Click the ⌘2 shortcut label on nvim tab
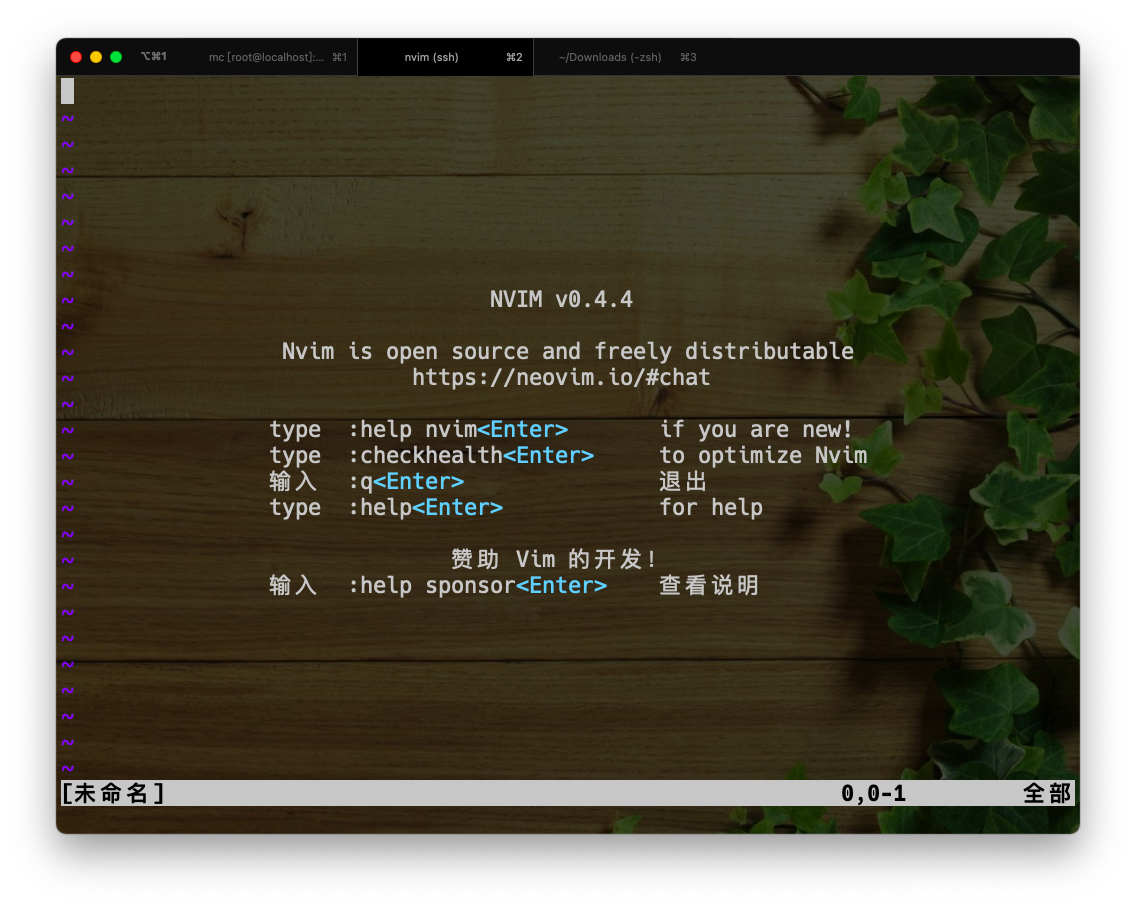 click(x=514, y=57)
